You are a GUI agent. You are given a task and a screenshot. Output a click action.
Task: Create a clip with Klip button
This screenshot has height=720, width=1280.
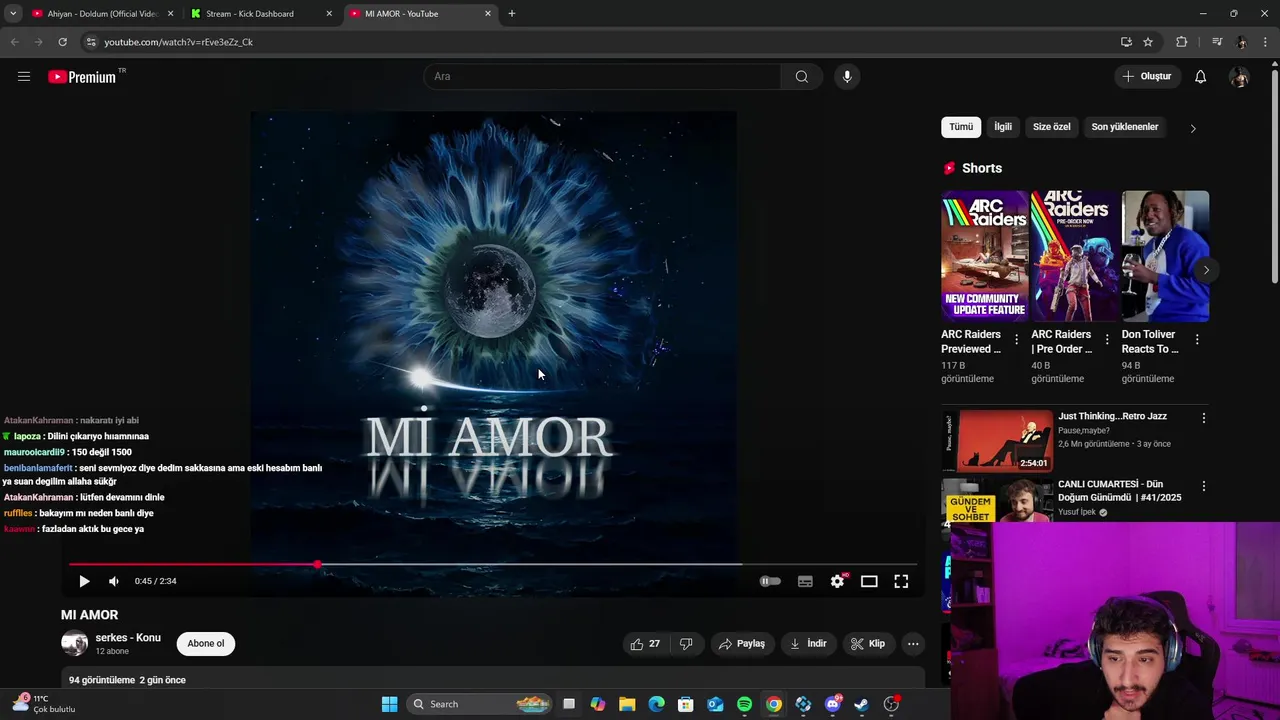[868, 644]
